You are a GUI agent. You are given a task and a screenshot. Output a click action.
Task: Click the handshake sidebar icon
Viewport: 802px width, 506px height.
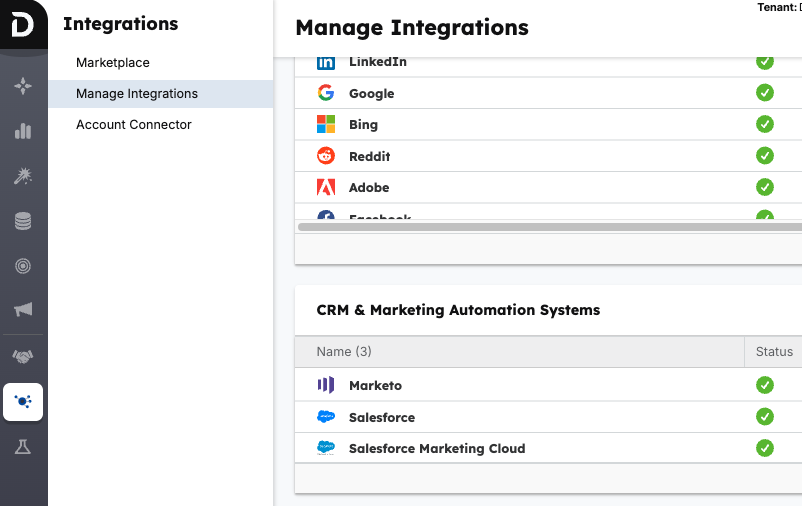point(23,357)
